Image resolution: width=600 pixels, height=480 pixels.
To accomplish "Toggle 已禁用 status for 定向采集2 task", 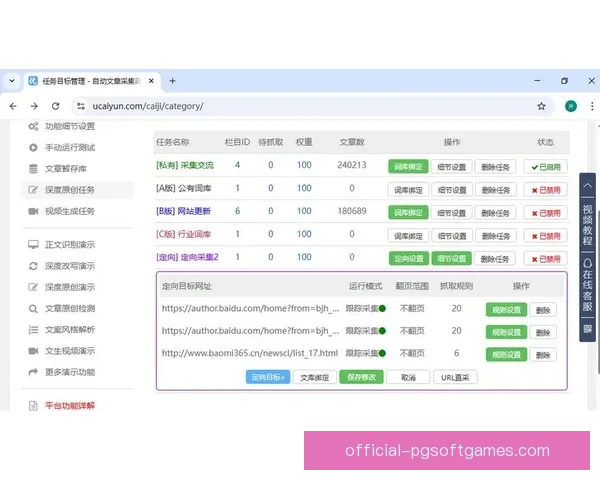I will (x=546, y=259).
